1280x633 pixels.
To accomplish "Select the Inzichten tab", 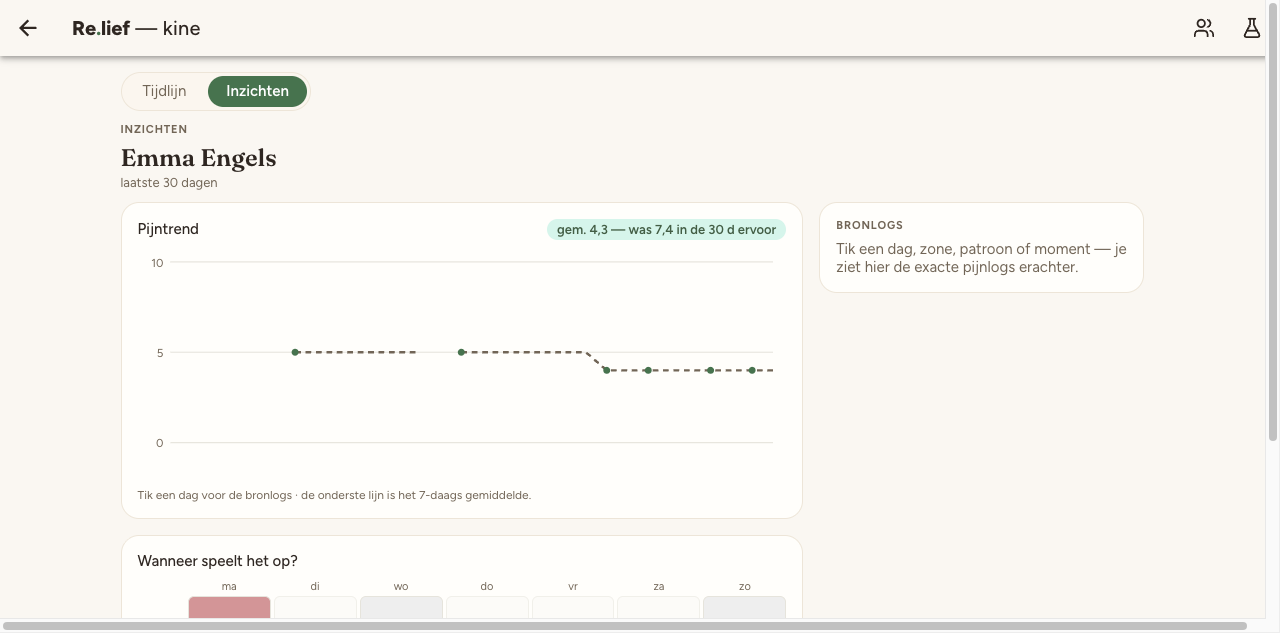I will [x=257, y=91].
